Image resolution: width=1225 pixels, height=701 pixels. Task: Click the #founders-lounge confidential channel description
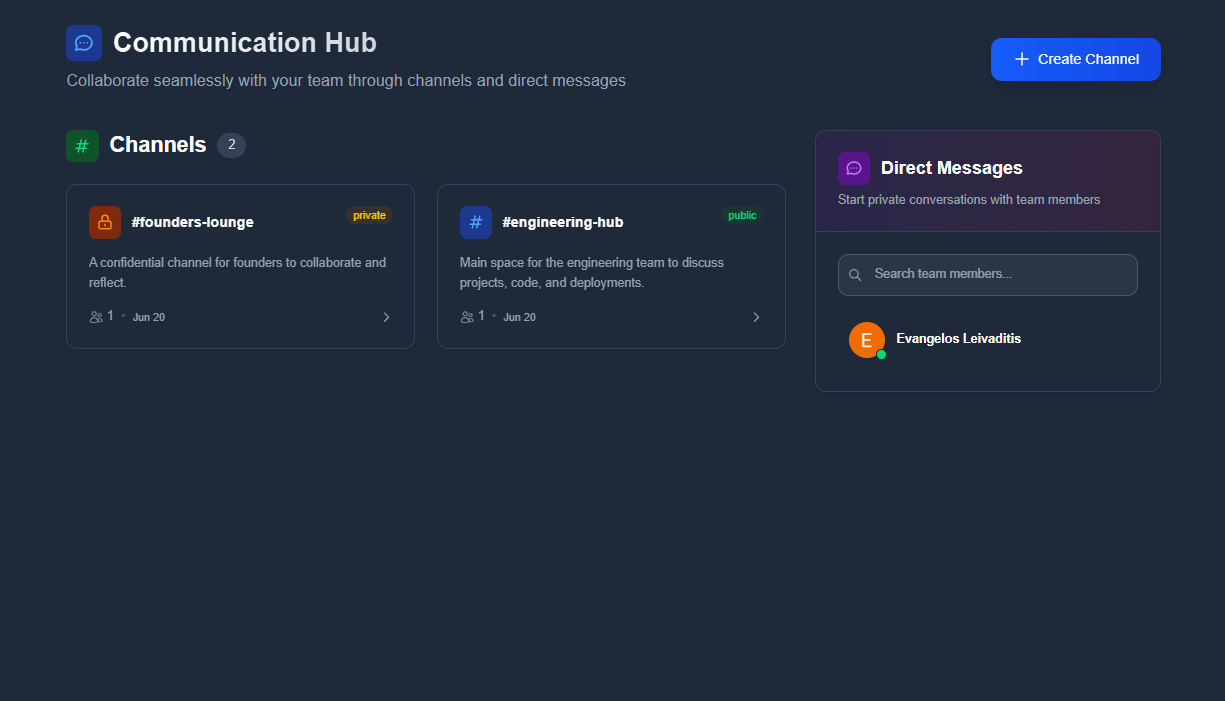tap(238, 273)
